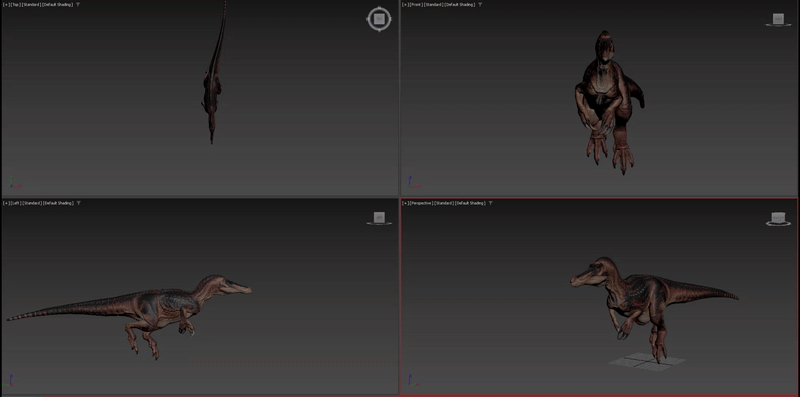Screen dimensions: 800x397
Task: Click the ViewCube in the Top viewport
Action: [x=379, y=19]
